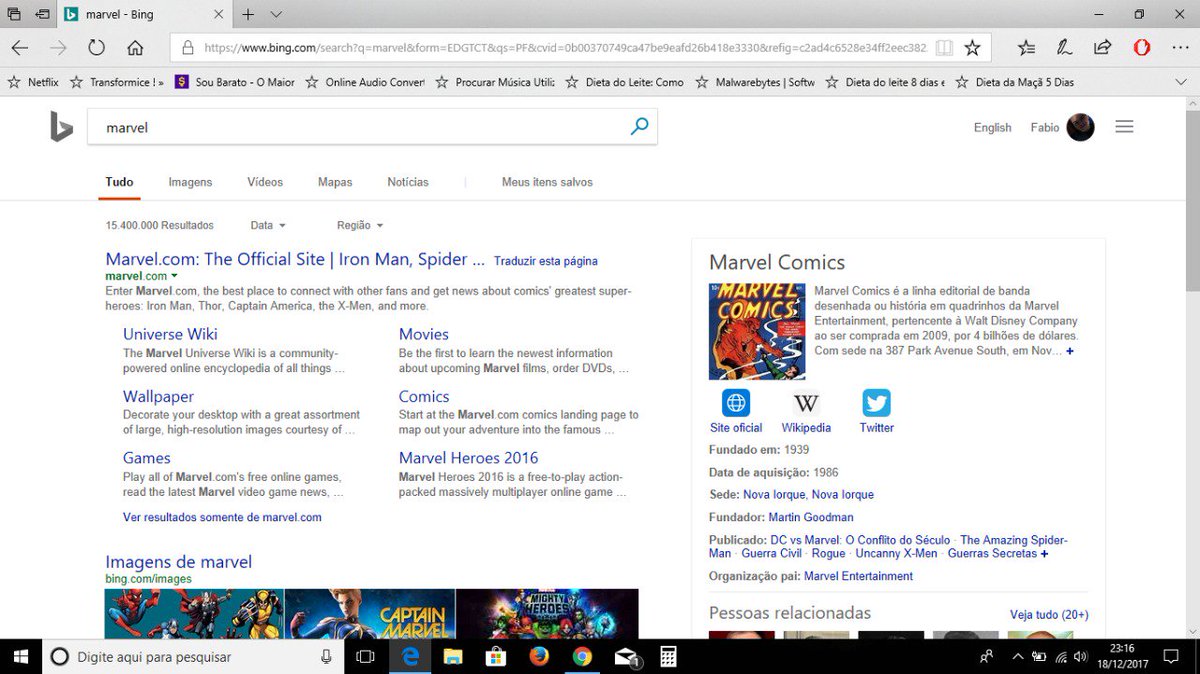The image size is (1200, 674).
Task: Click the red Opera extension icon
Action: tap(1141, 47)
